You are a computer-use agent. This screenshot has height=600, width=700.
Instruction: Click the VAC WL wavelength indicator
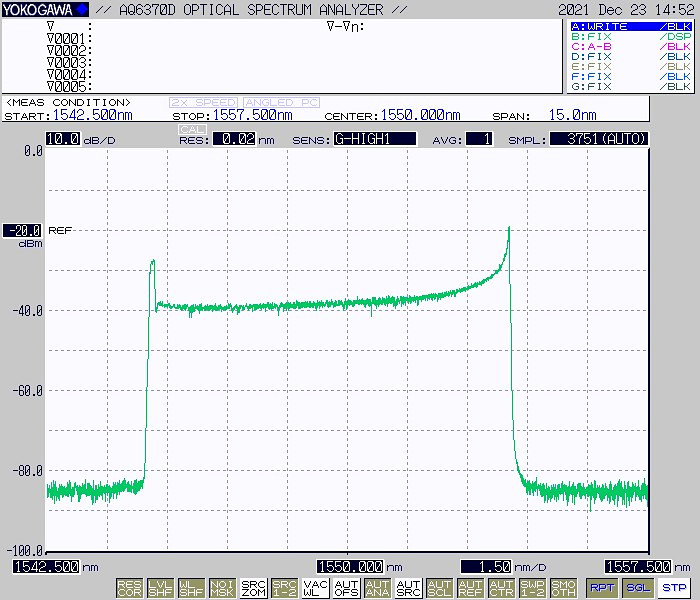[x=315, y=588]
